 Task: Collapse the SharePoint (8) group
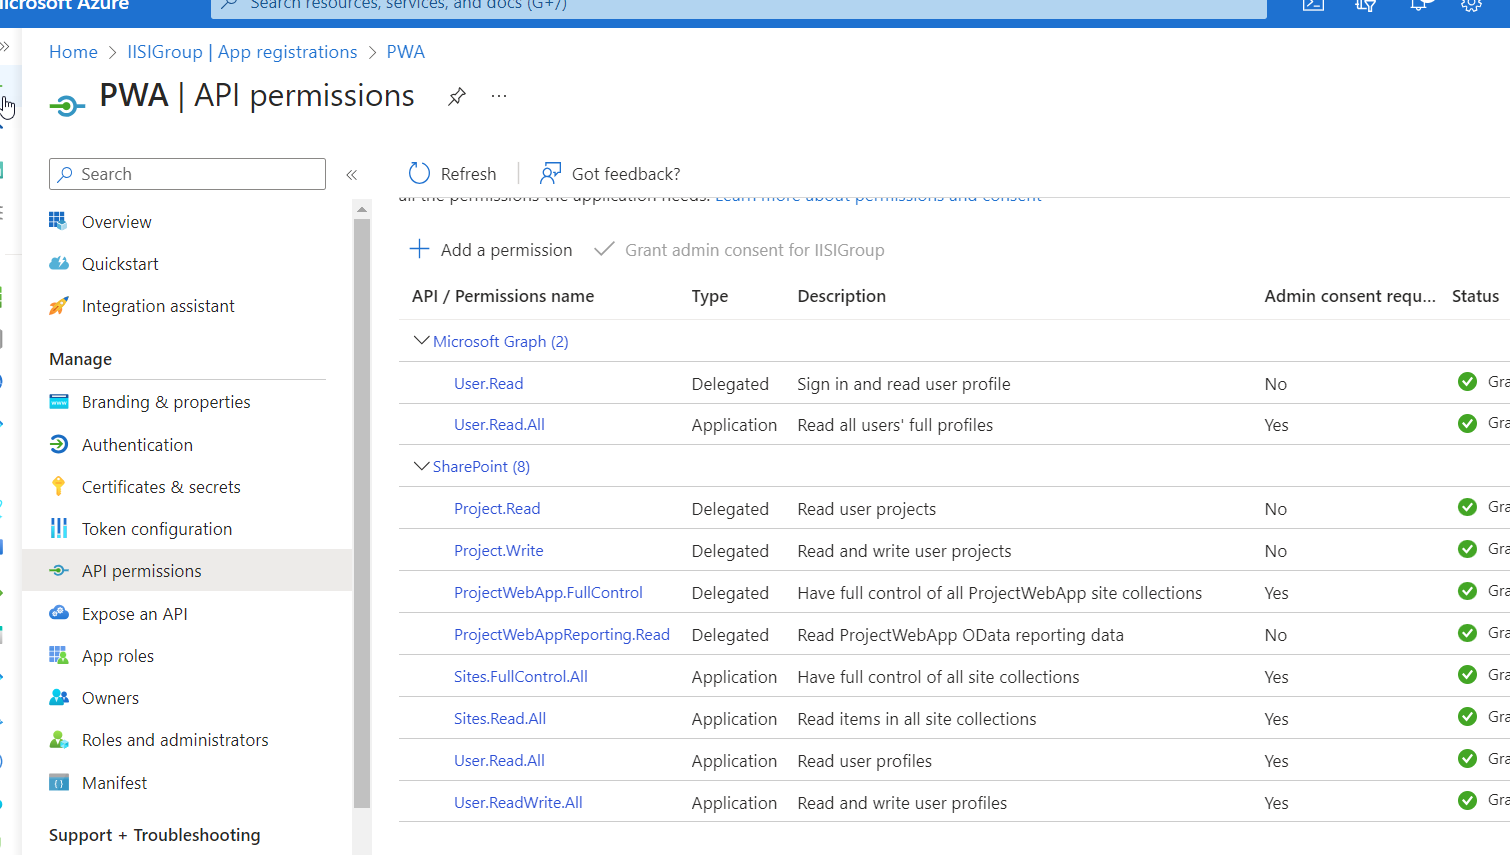pyautogui.click(x=421, y=466)
